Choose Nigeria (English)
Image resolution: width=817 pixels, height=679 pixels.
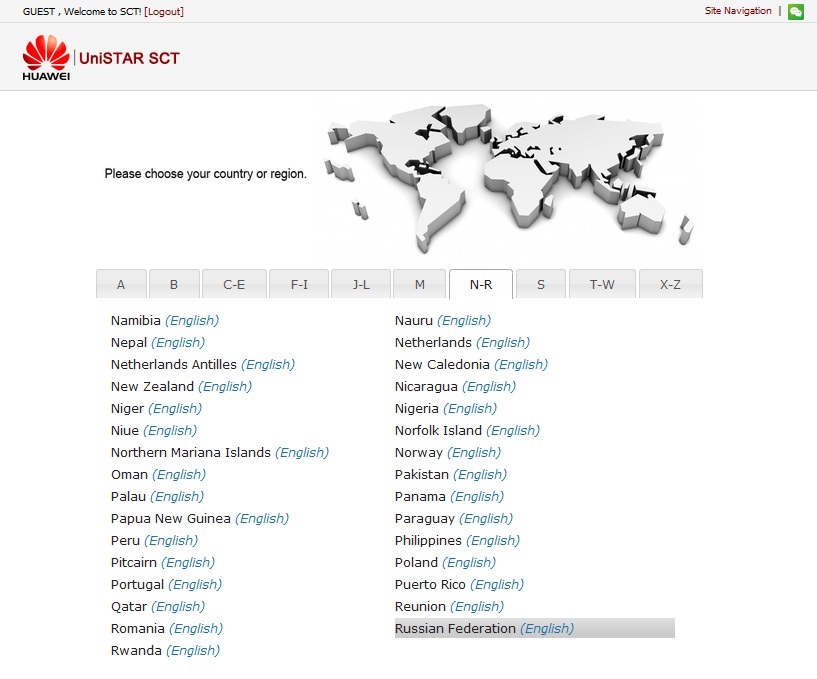tap(446, 408)
